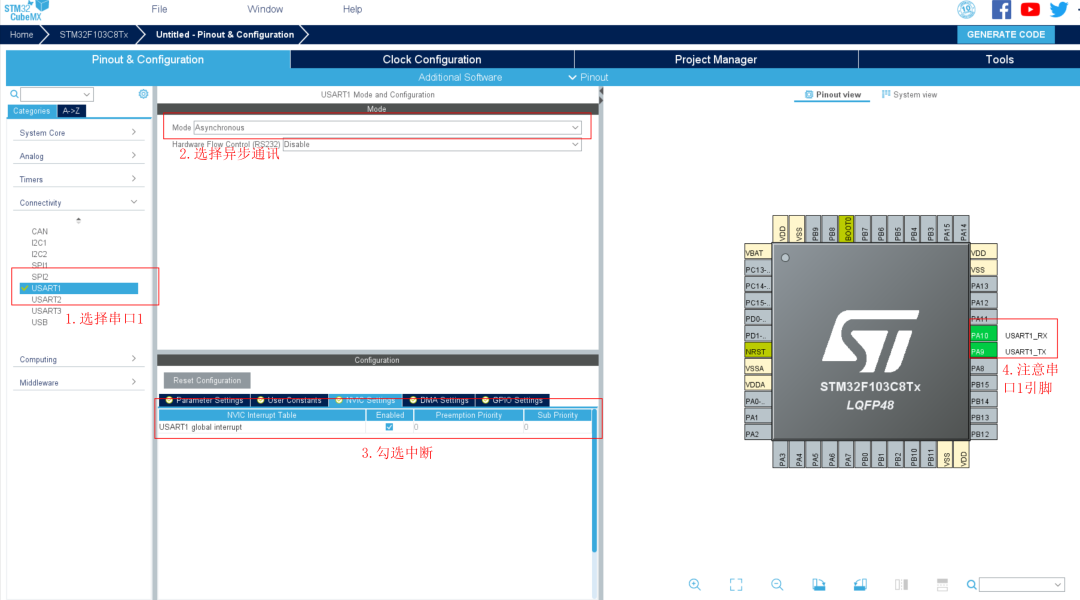Open the Facebook icon link
Image resolution: width=1080 pixels, height=600 pixels.
click(x=1001, y=9)
